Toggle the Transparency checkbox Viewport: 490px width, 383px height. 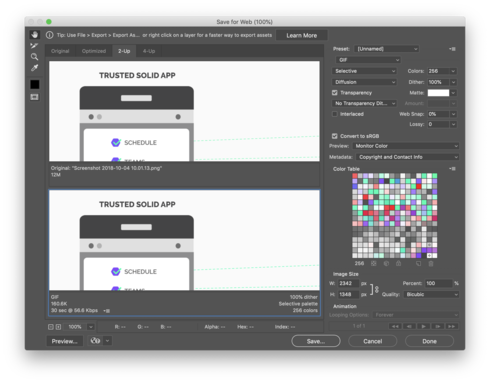[335, 93]
